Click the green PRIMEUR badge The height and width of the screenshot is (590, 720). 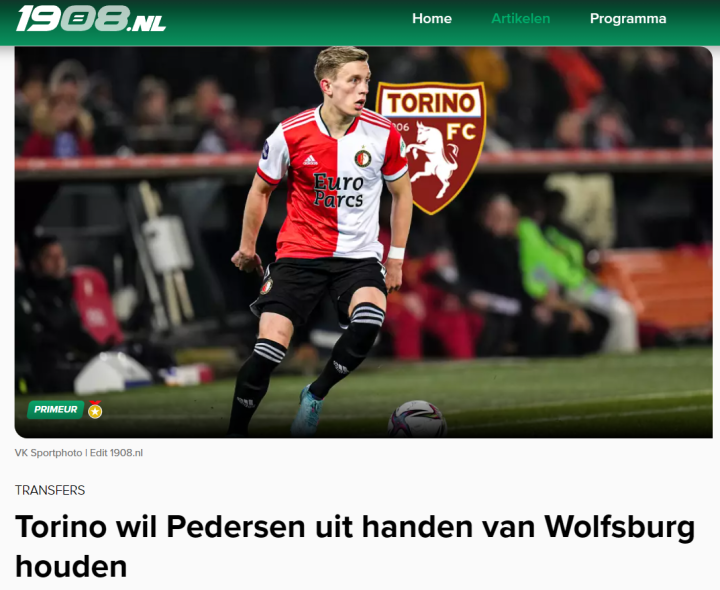click(56, 409)
